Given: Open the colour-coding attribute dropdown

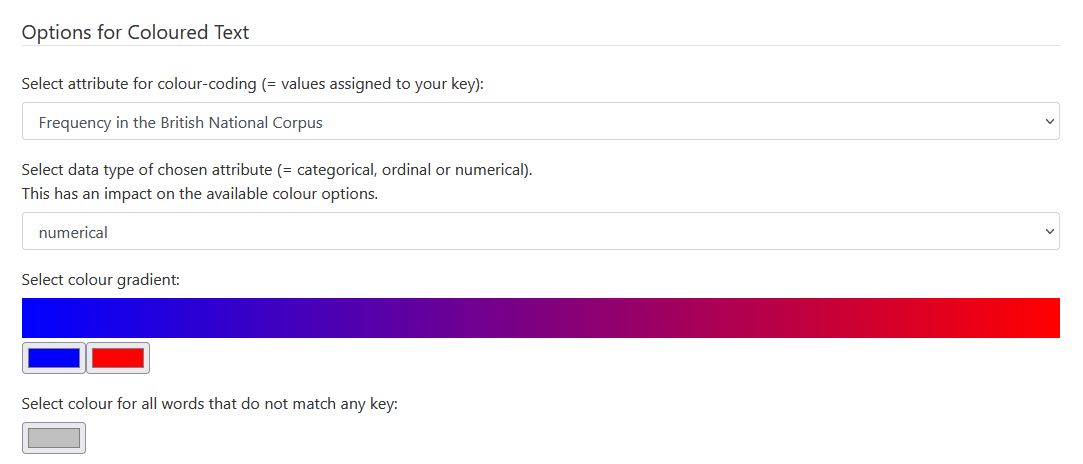Looking at the screenshot, I should pyautogui.click(x=540, y=122).
